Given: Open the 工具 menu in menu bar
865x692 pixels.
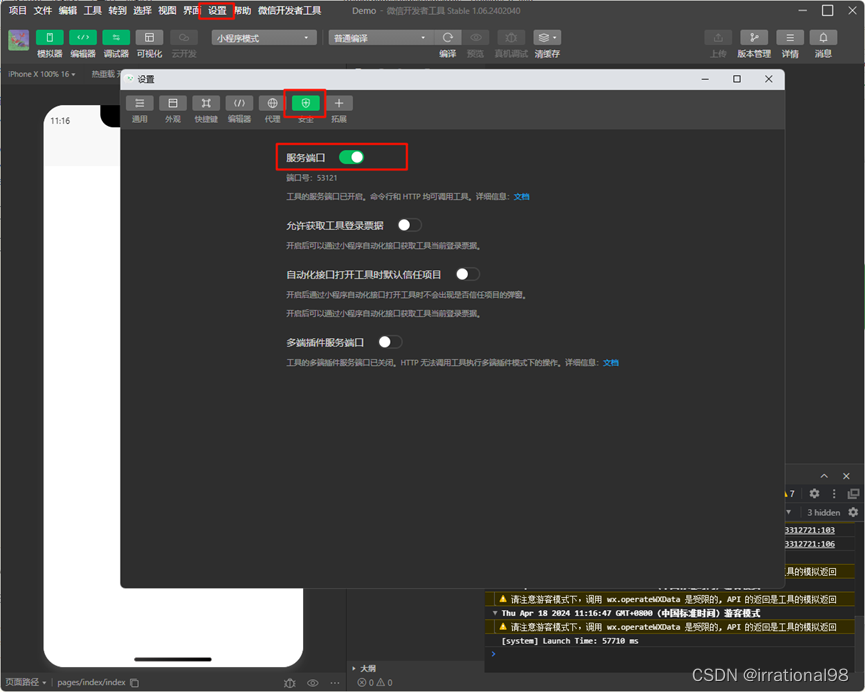Looking at the screenshot, I should (91, 11).
